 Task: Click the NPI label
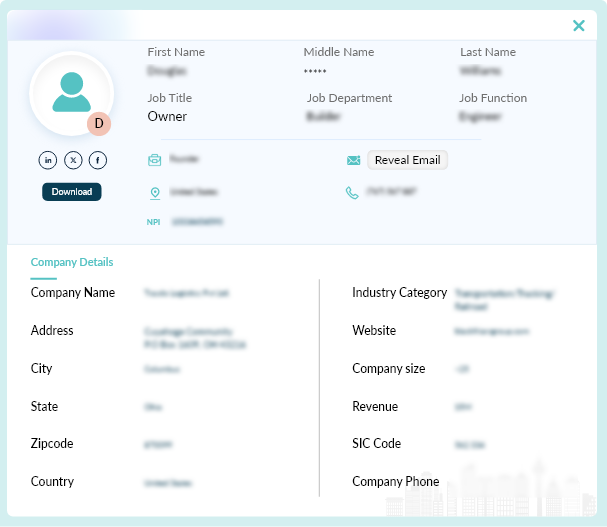click(154, 221)
